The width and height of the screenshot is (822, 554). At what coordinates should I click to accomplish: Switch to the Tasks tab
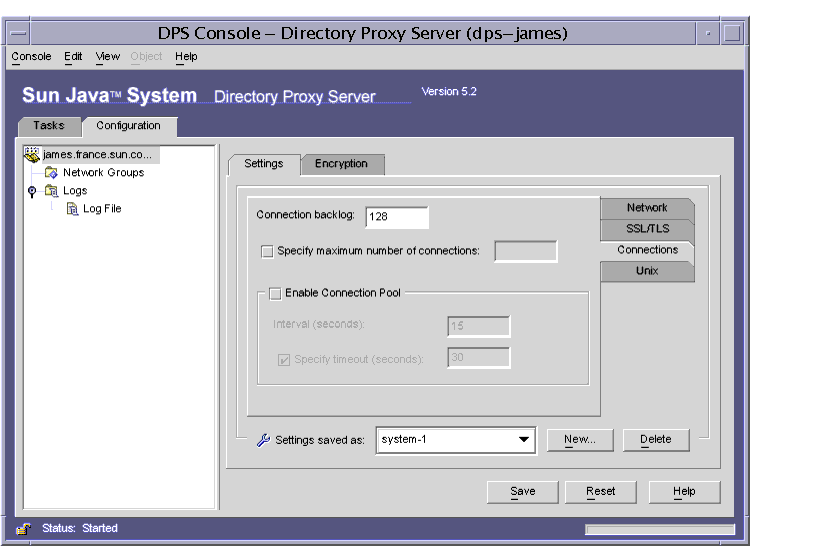pos(49,126)
